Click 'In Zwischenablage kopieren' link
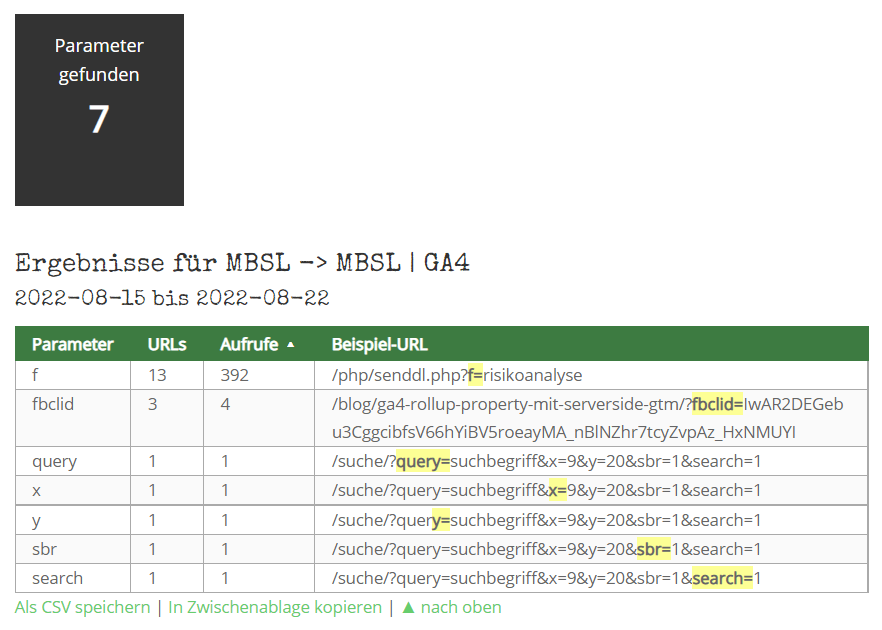This screenshot has height=630, width=882. [275, 607]
